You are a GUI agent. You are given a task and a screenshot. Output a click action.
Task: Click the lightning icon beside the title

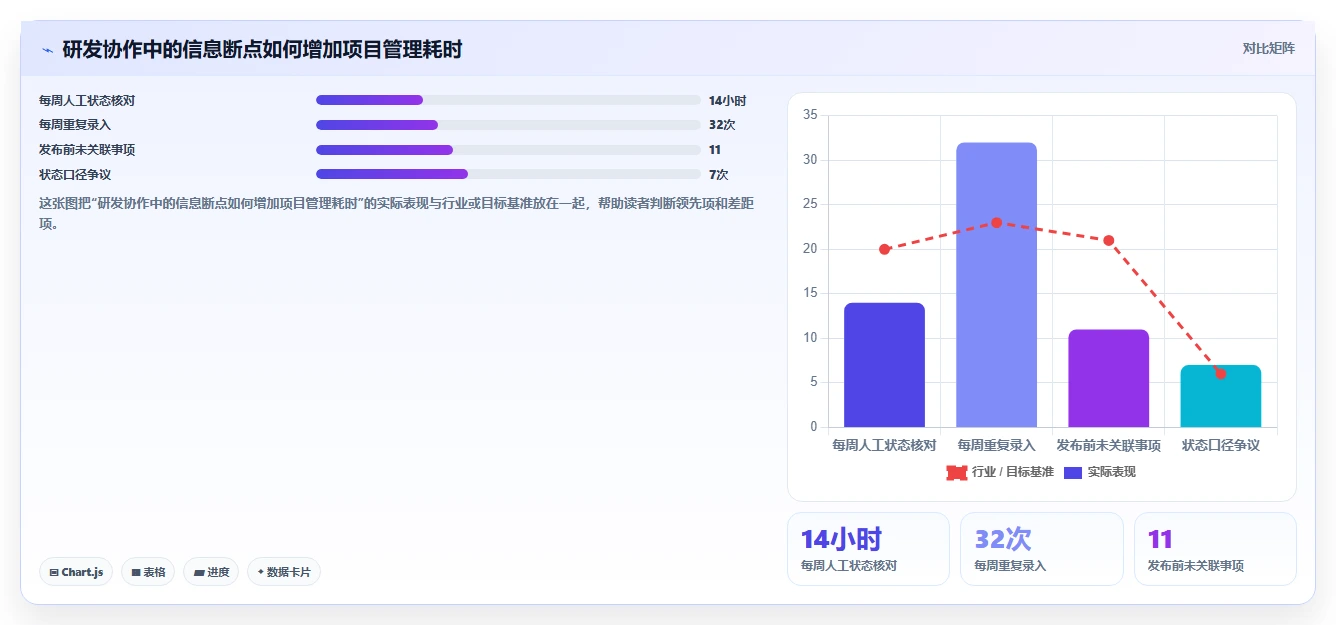pos(47,50)
